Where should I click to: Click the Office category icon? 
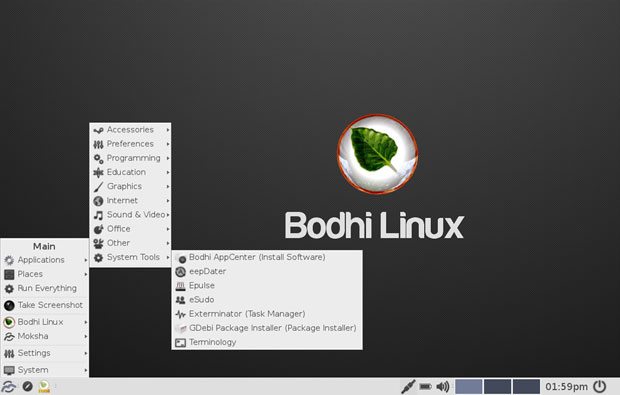(x=98, y=229)
